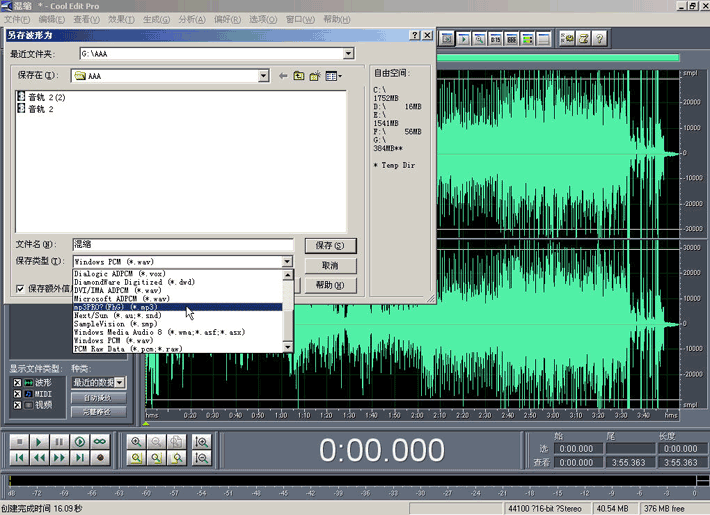The image size is (710, 515).
Task: Open the save-in AAA folder dropdown
Action: [x=263, y=76]
